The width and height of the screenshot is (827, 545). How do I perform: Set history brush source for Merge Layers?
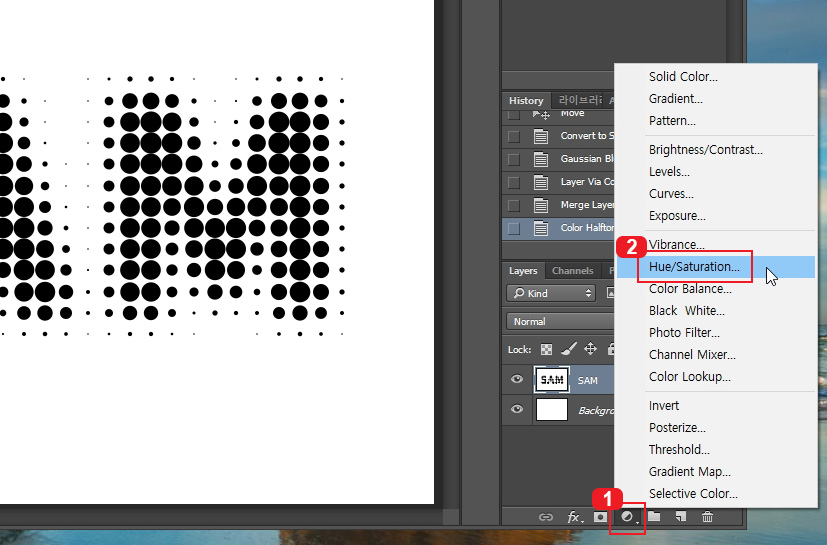[514, 205]
